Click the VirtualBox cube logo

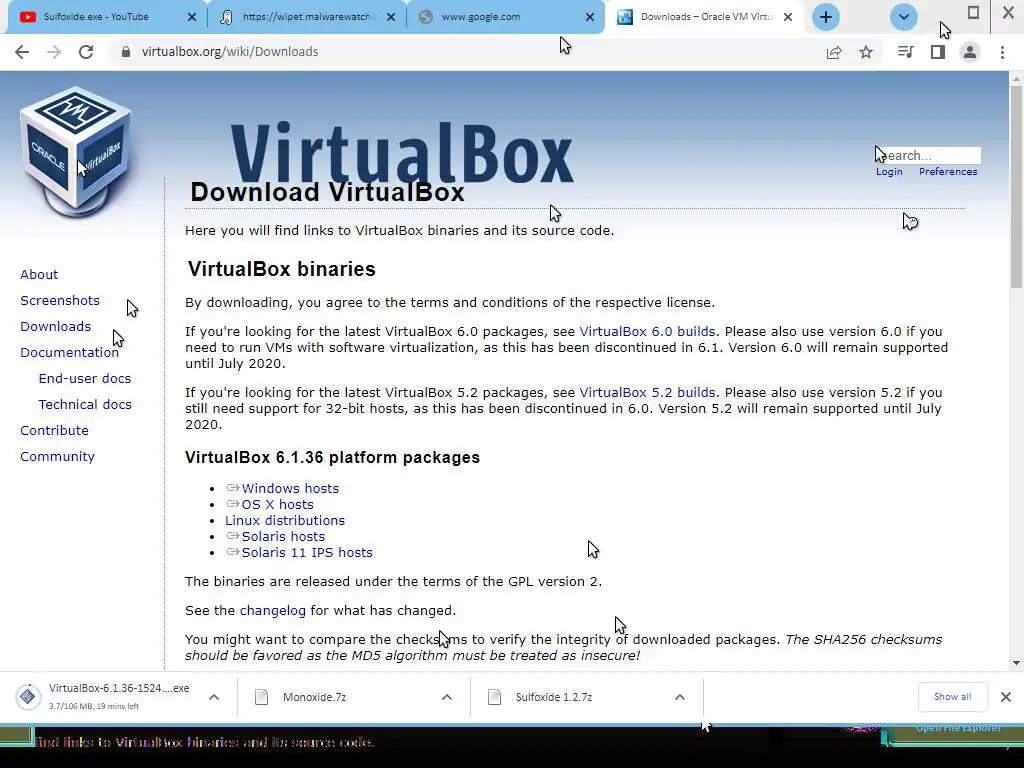pyautogui.click(x=76, y=152)
